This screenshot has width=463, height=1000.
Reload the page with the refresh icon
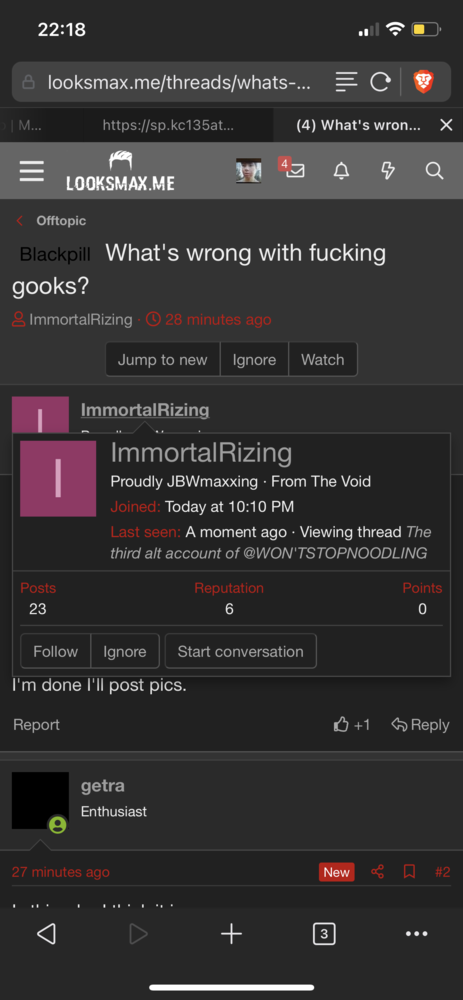tap(380, 82)
